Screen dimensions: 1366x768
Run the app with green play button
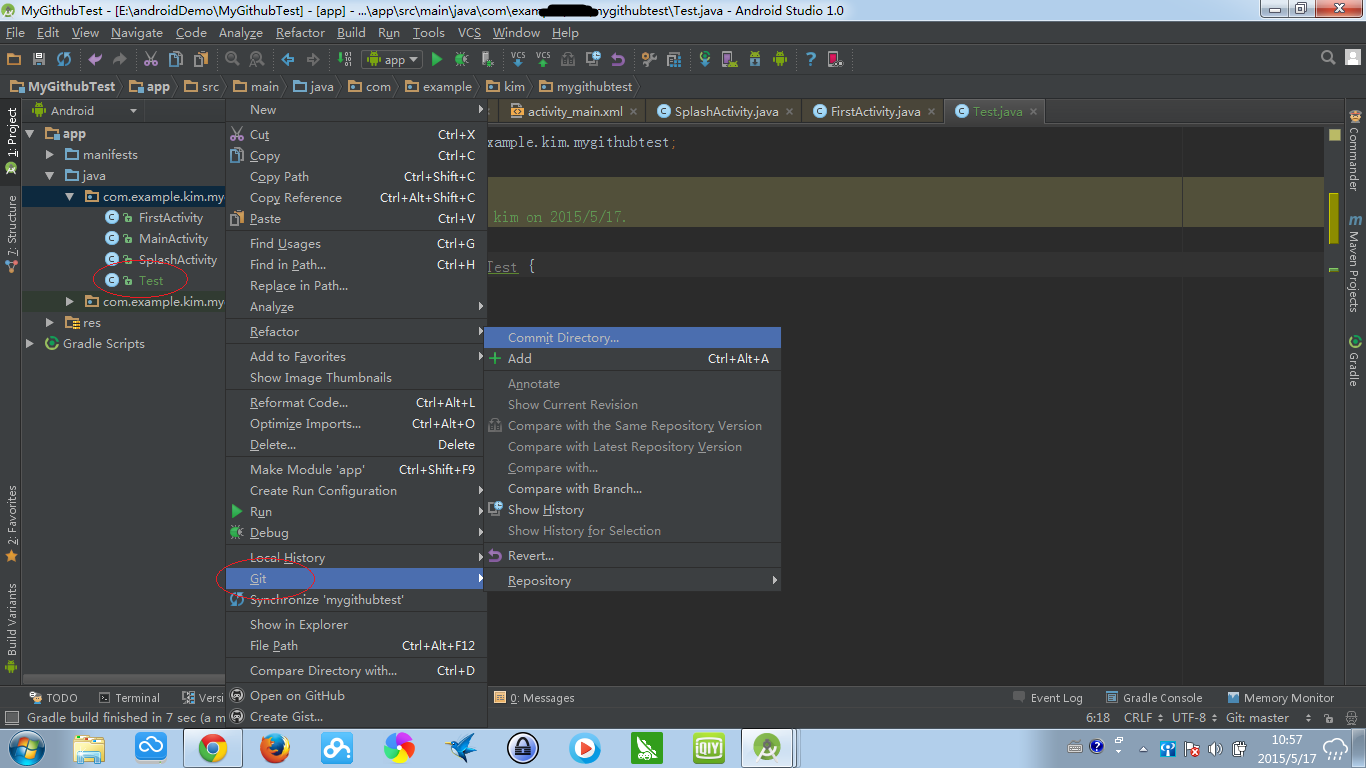click(436, 60)
